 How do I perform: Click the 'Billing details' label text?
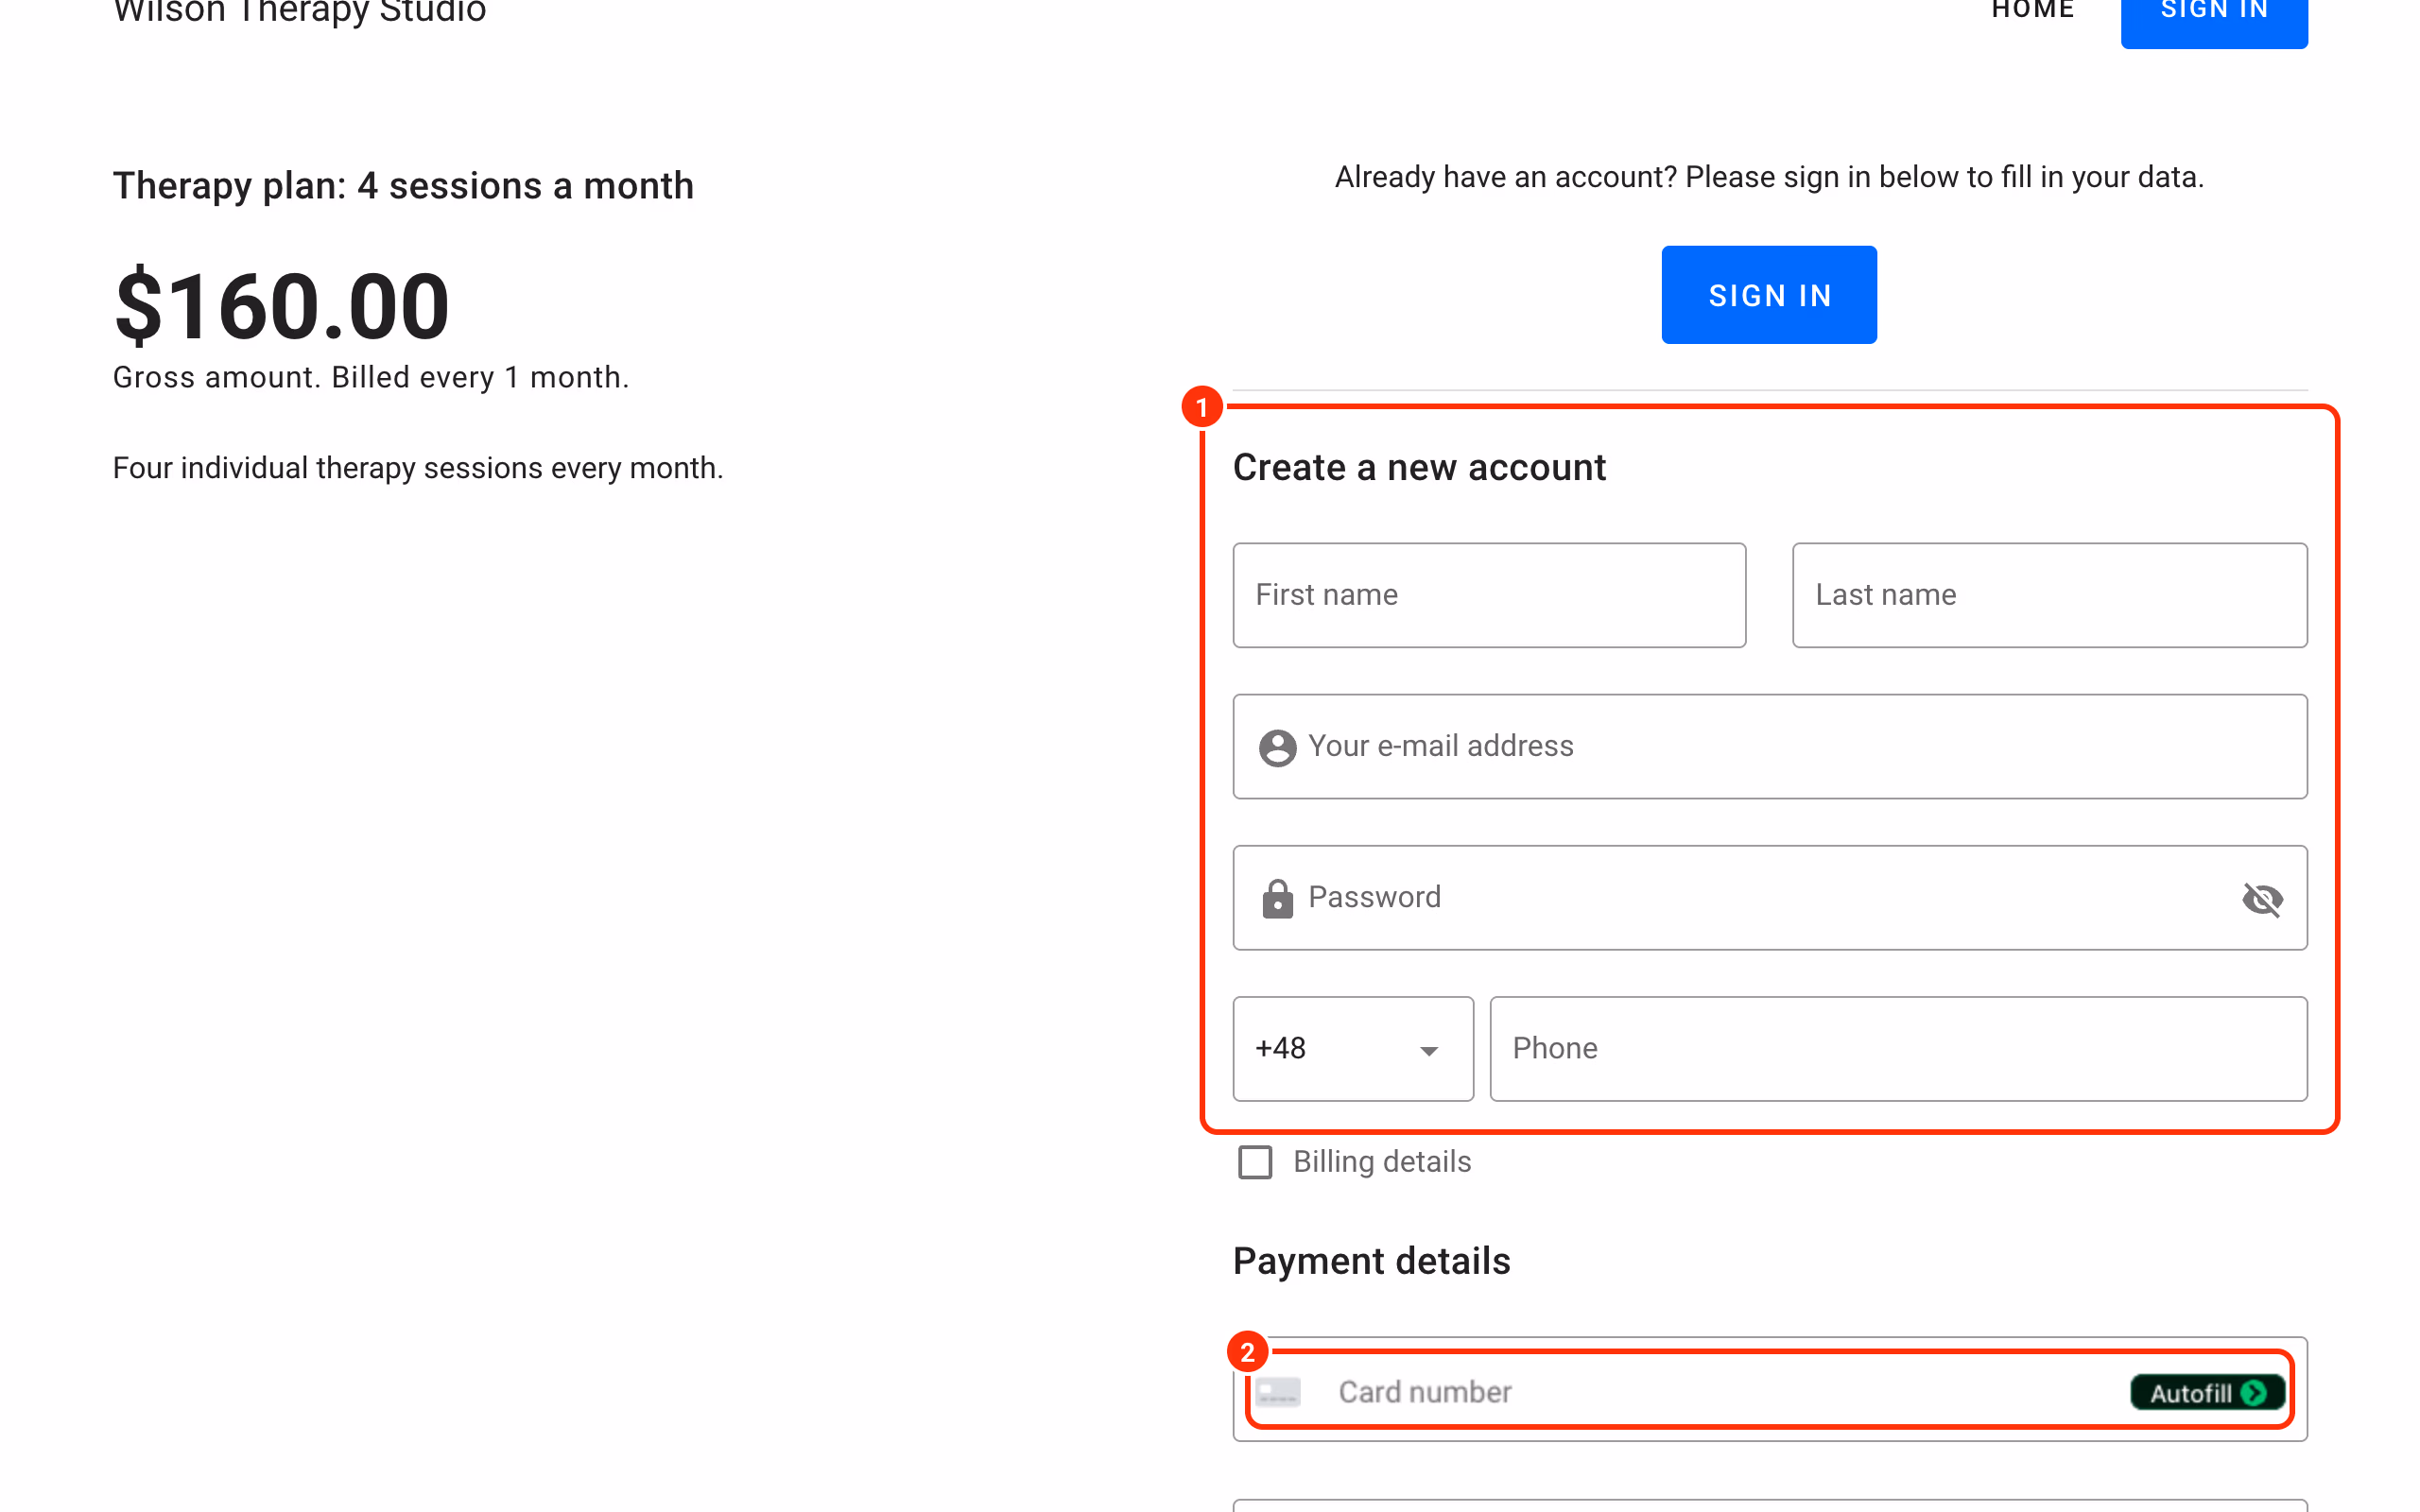coord(1382,1162)
